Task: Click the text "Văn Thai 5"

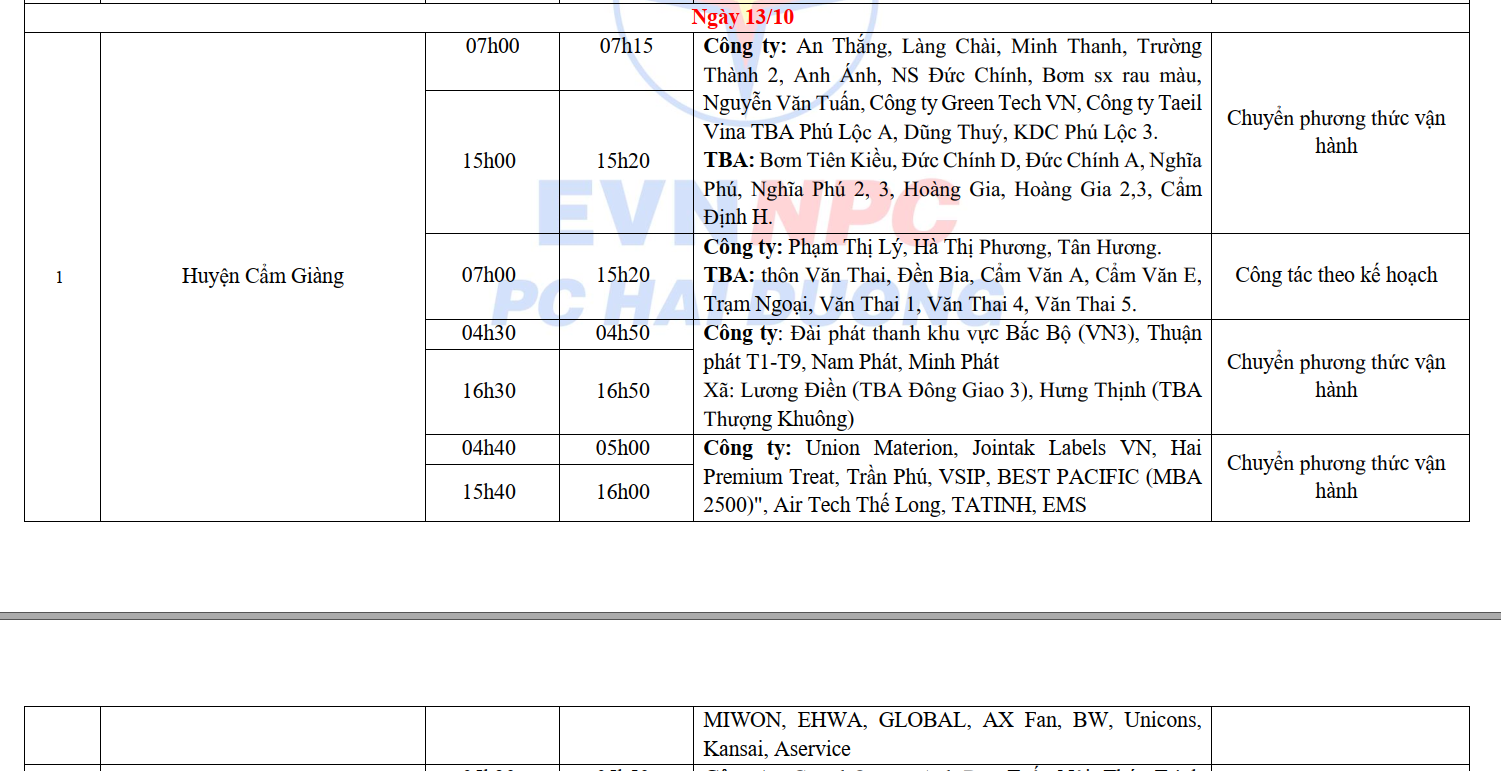Action: pos(1092,304)
